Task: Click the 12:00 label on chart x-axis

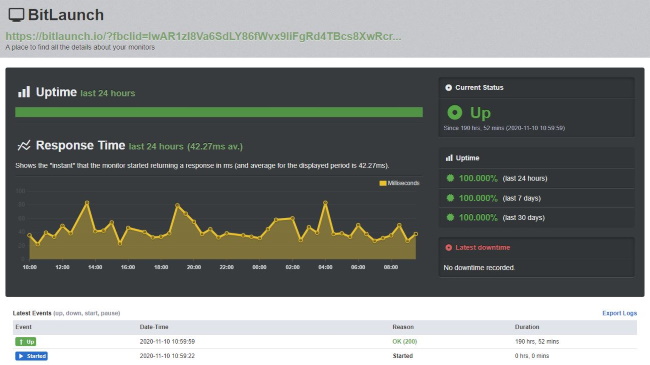Action: tap(62, 267)
